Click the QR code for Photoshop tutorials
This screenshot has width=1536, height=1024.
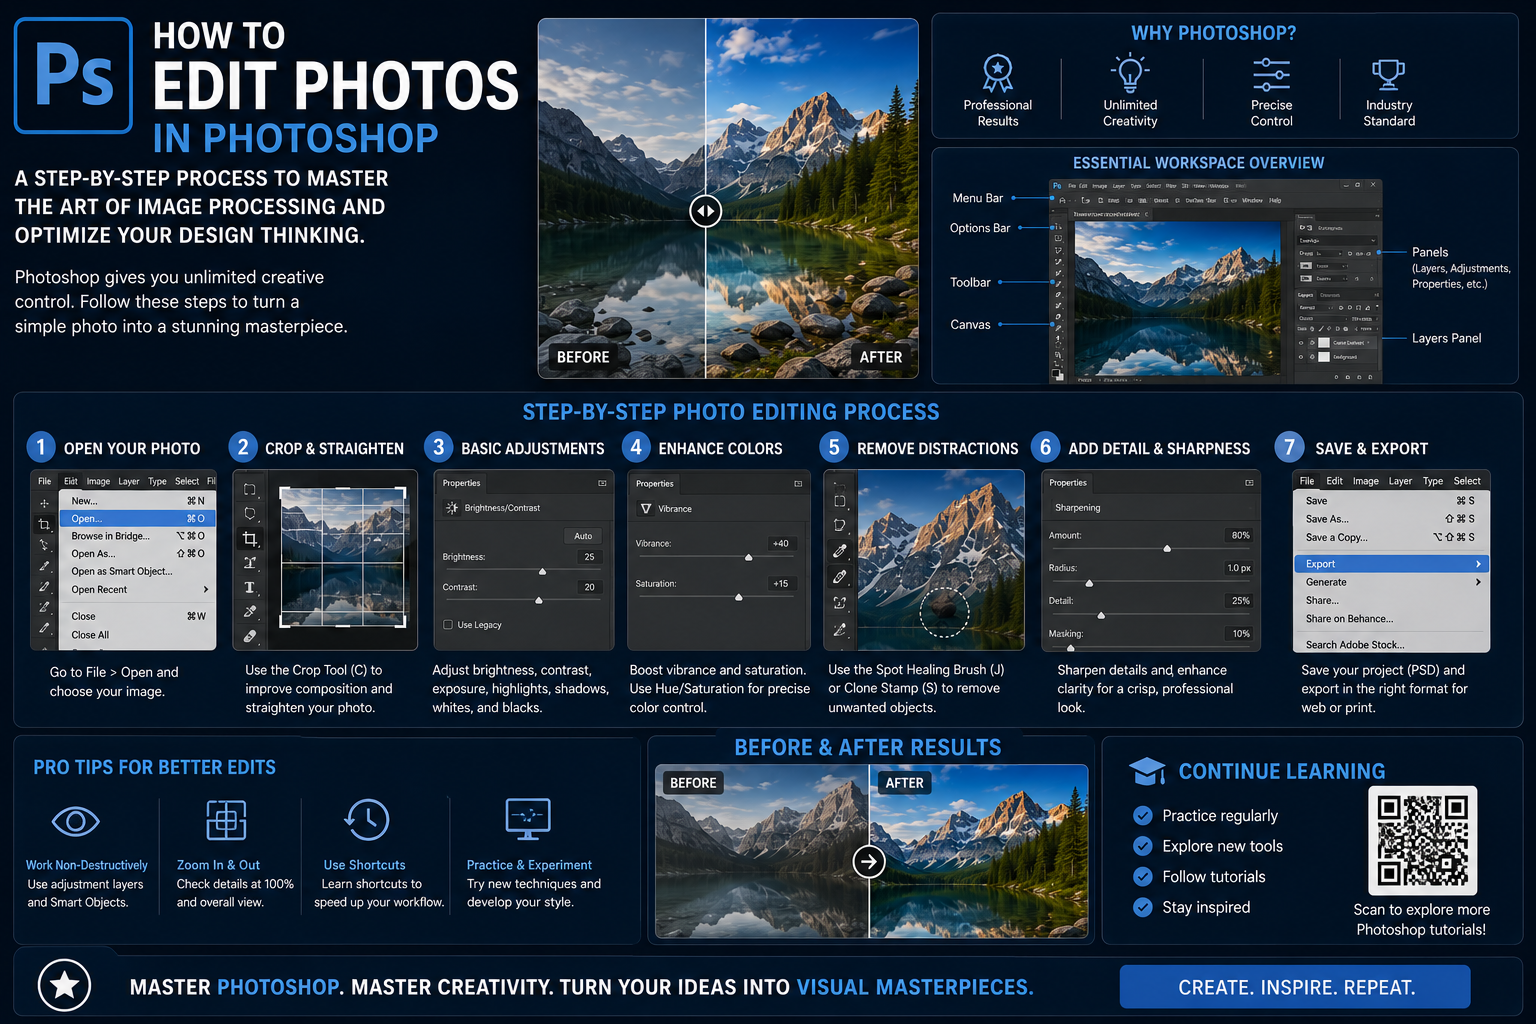point(1422,840)
